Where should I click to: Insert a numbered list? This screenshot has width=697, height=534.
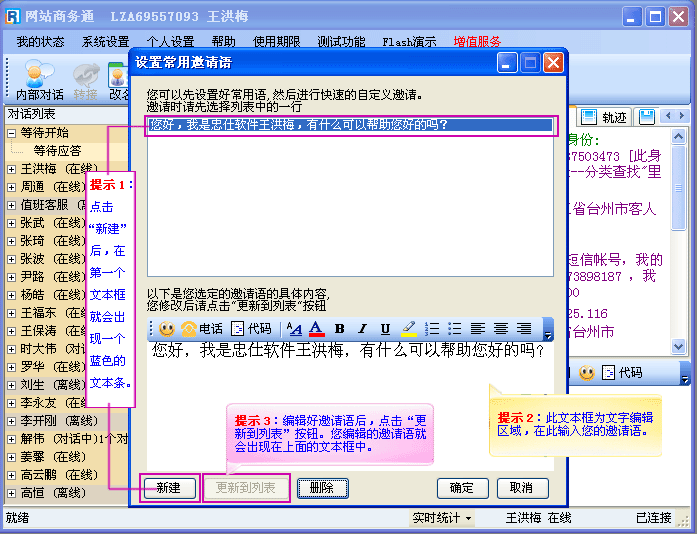pos(432,328)
